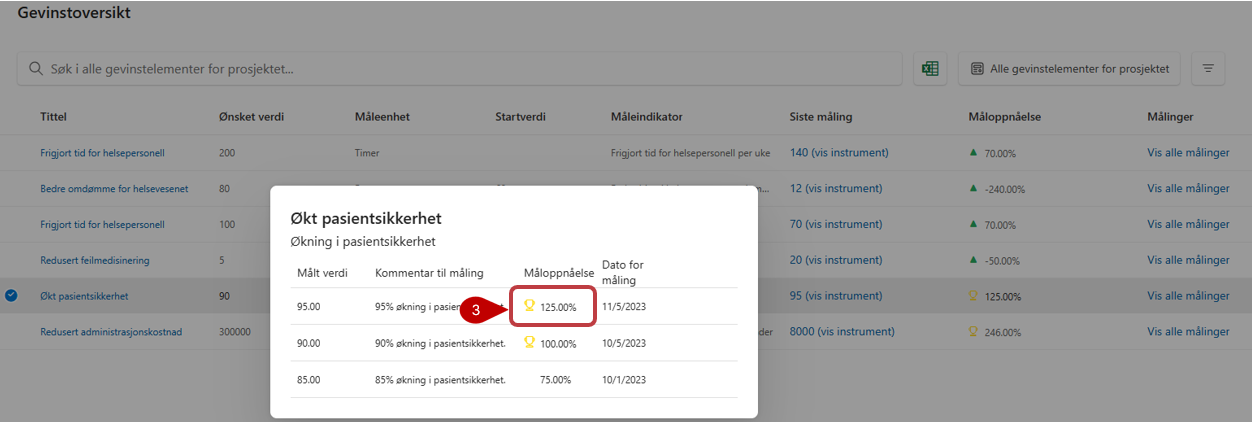The width and height of the screenshot is (1252, 422).
Task: Click green triangle beside -240.00%
Action: [974, 188]
